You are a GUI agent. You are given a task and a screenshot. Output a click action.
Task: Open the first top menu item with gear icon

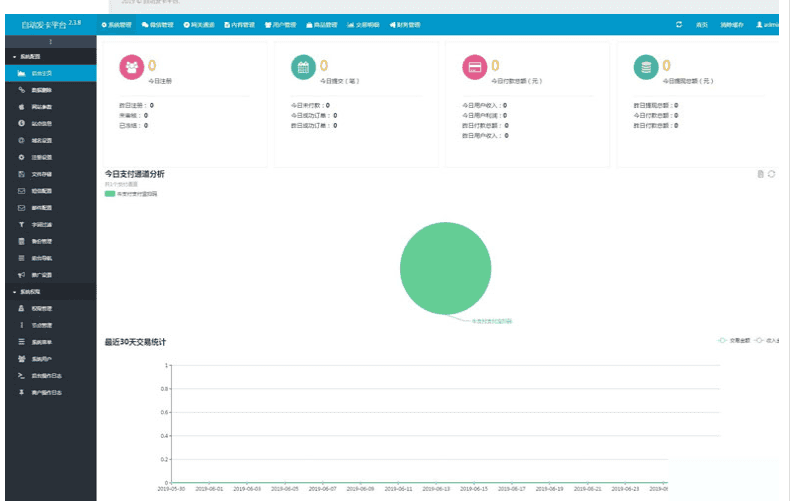tap(118, 24)
